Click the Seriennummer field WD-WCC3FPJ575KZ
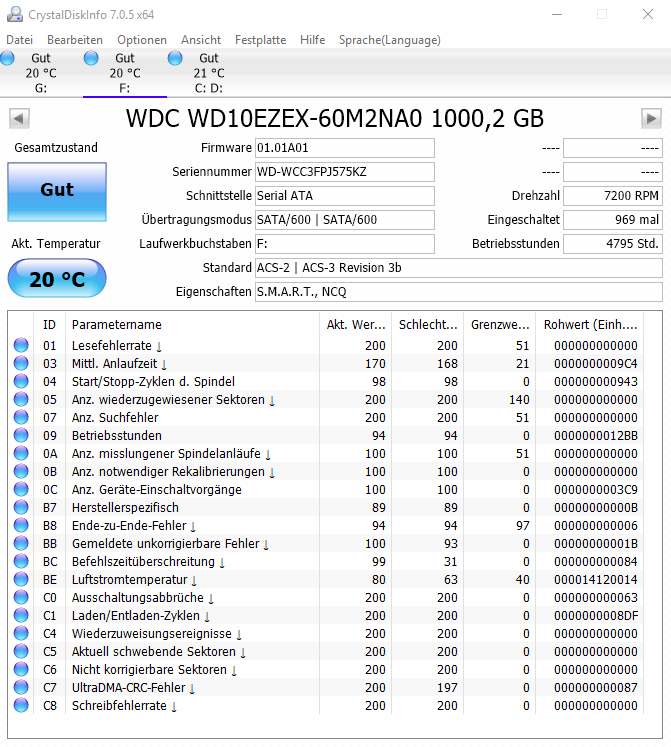The height and width of the screenshot is (747, 671). coord(345,172)
